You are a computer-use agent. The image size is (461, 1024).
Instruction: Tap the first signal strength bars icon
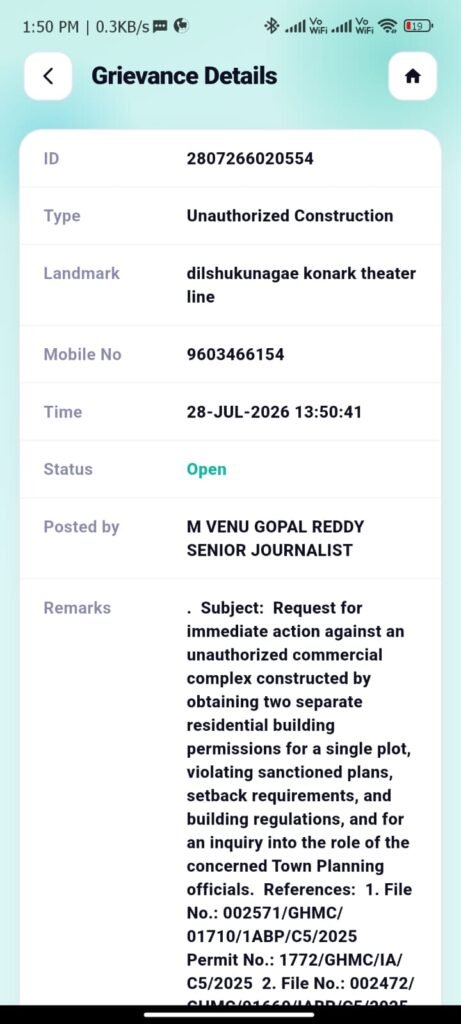296,27
